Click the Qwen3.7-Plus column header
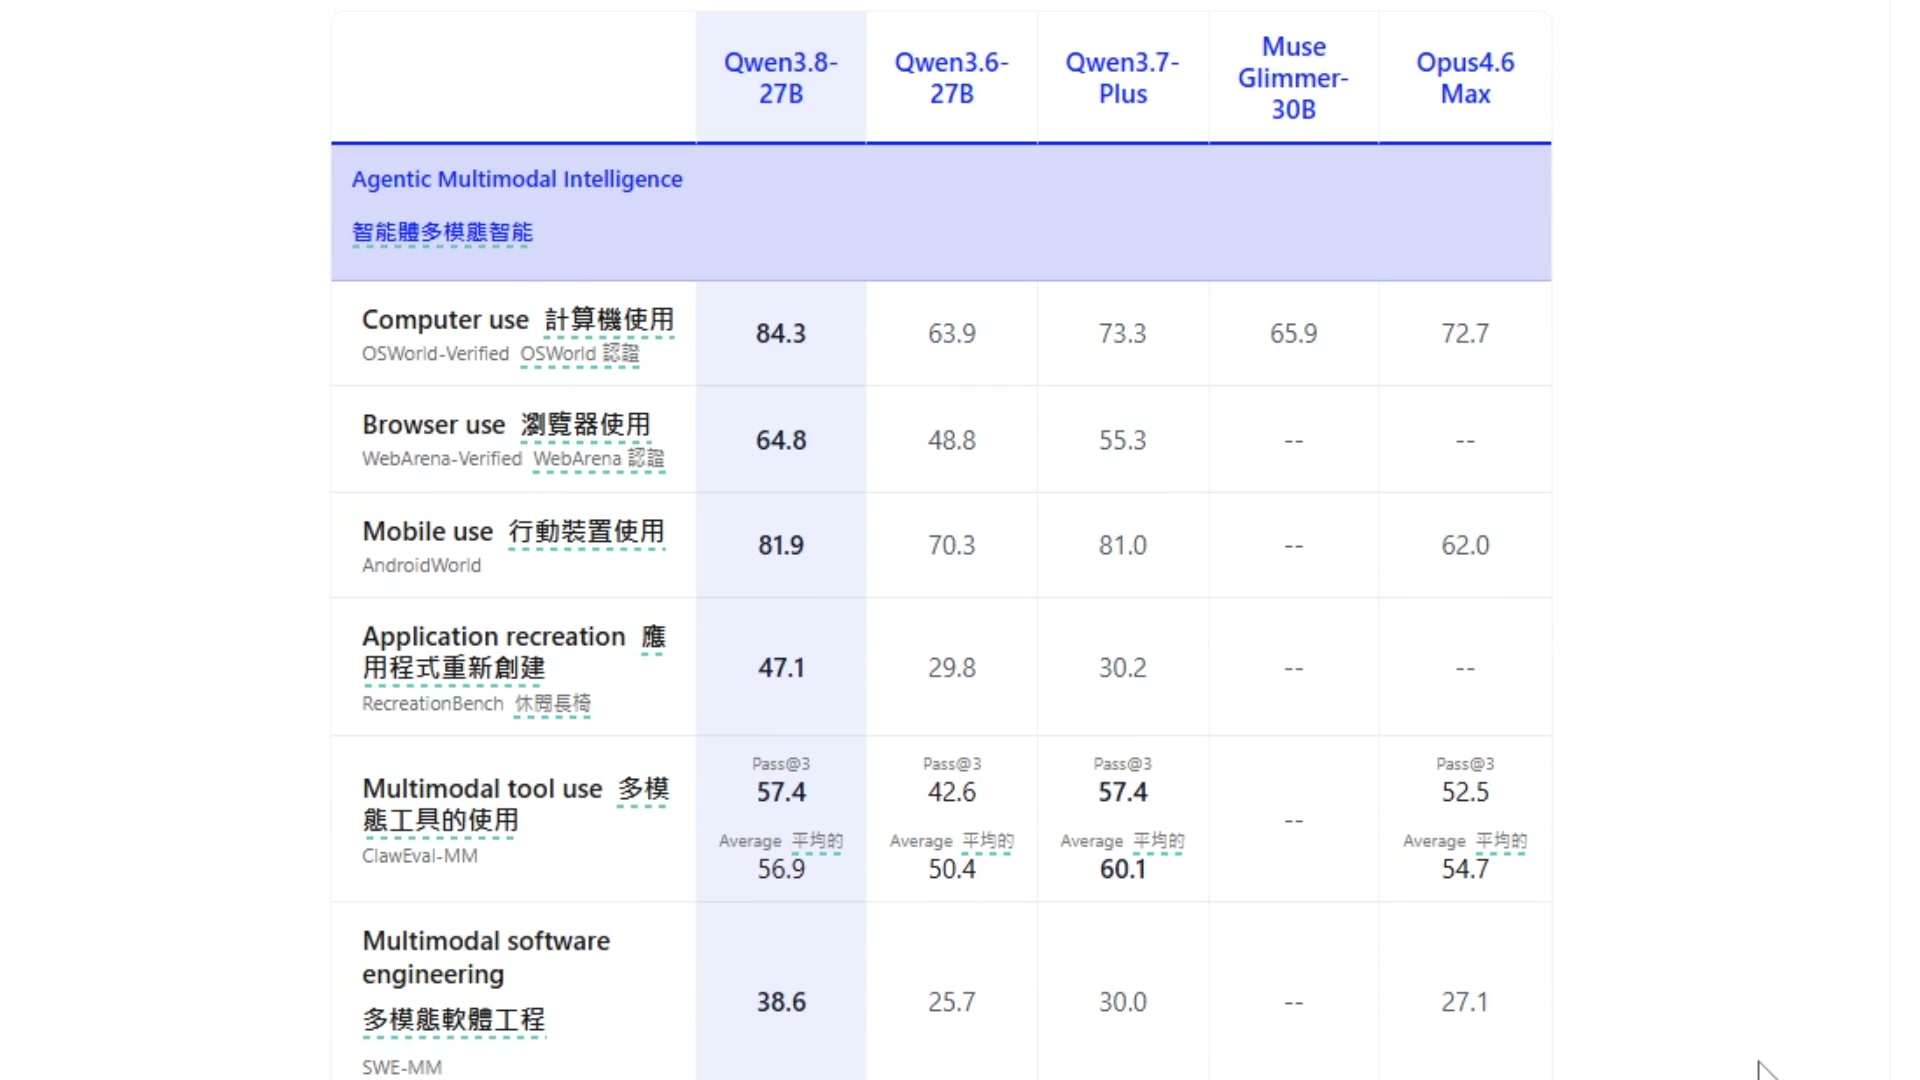The image size is (1920, 1080). pos(1123,78)
